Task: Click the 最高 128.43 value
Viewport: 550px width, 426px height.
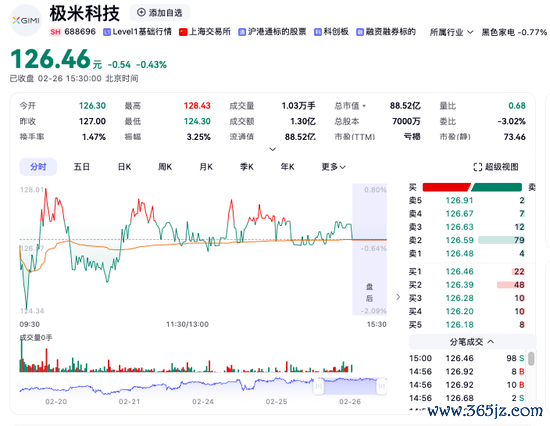Action: tap(197, 106)
